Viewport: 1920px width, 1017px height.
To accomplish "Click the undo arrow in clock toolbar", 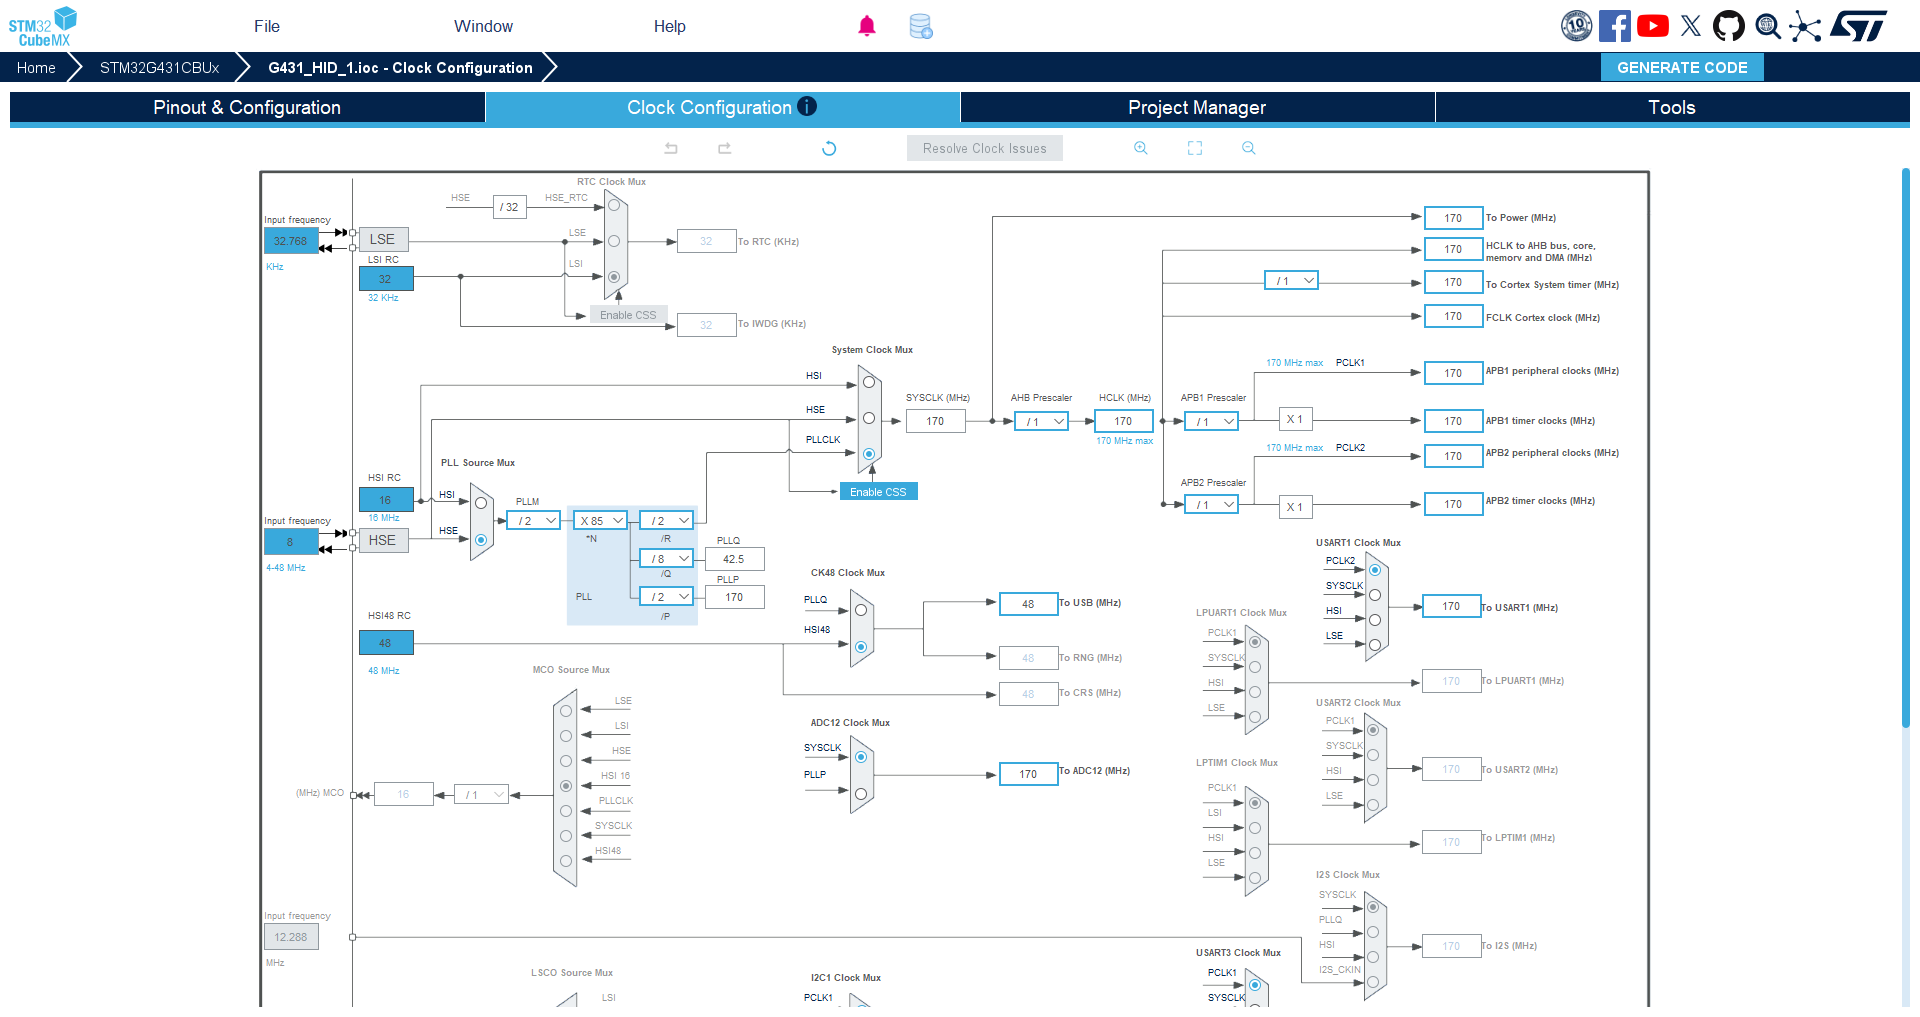I will click(671, 148).
